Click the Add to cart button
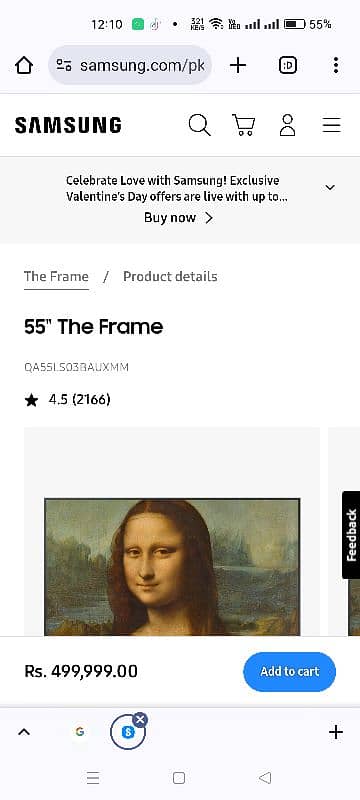This screenshot has width=360, height=800. (x=289, y=671)
